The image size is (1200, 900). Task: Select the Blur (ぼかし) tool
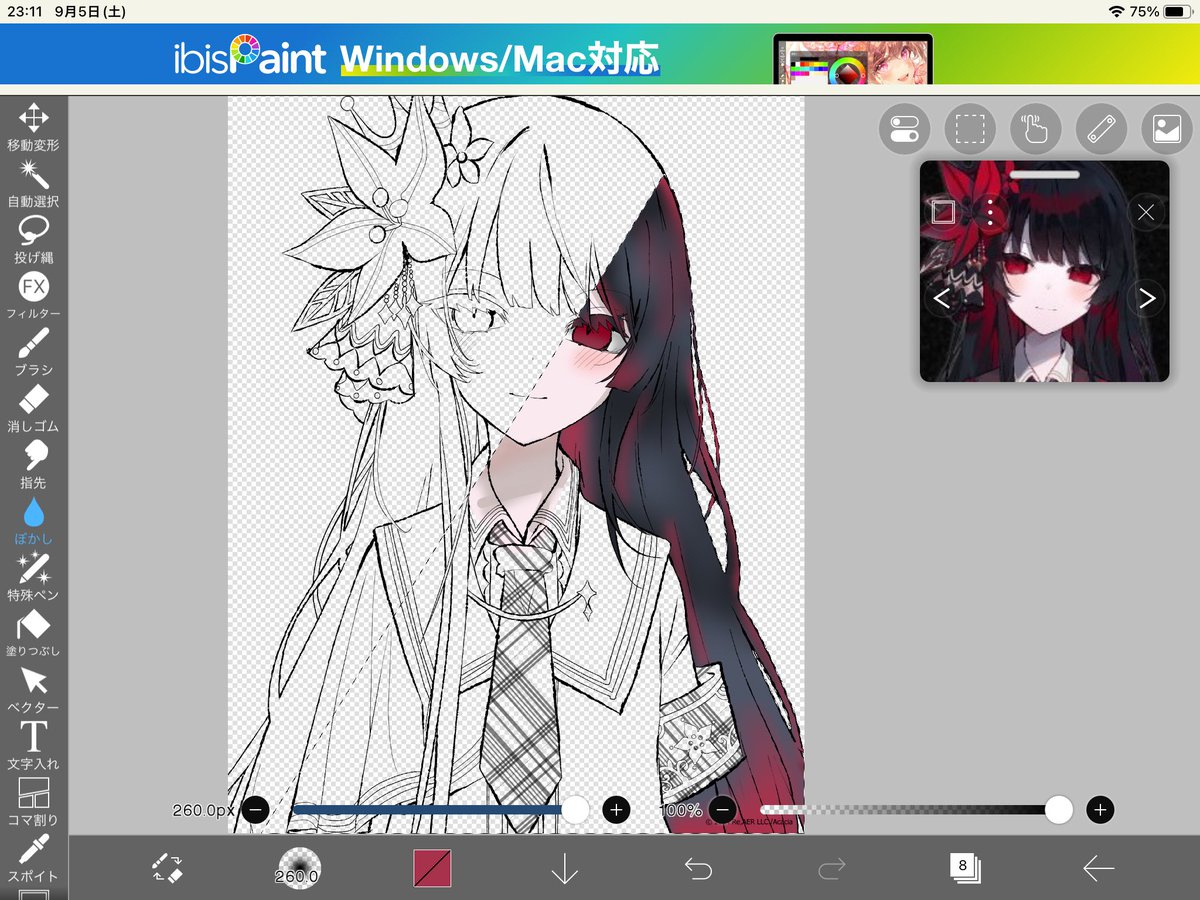click(33, 520)
